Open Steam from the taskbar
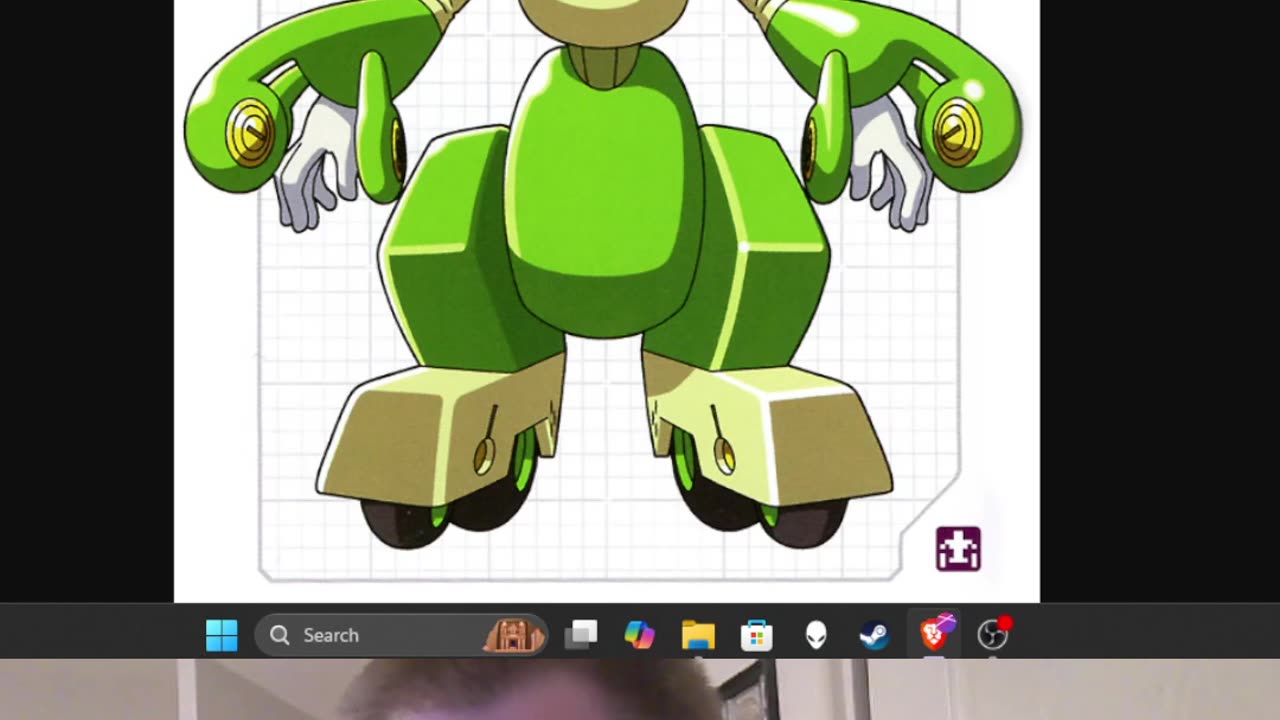The height and width of the screenshot is (720, 1280). (875, 635)
